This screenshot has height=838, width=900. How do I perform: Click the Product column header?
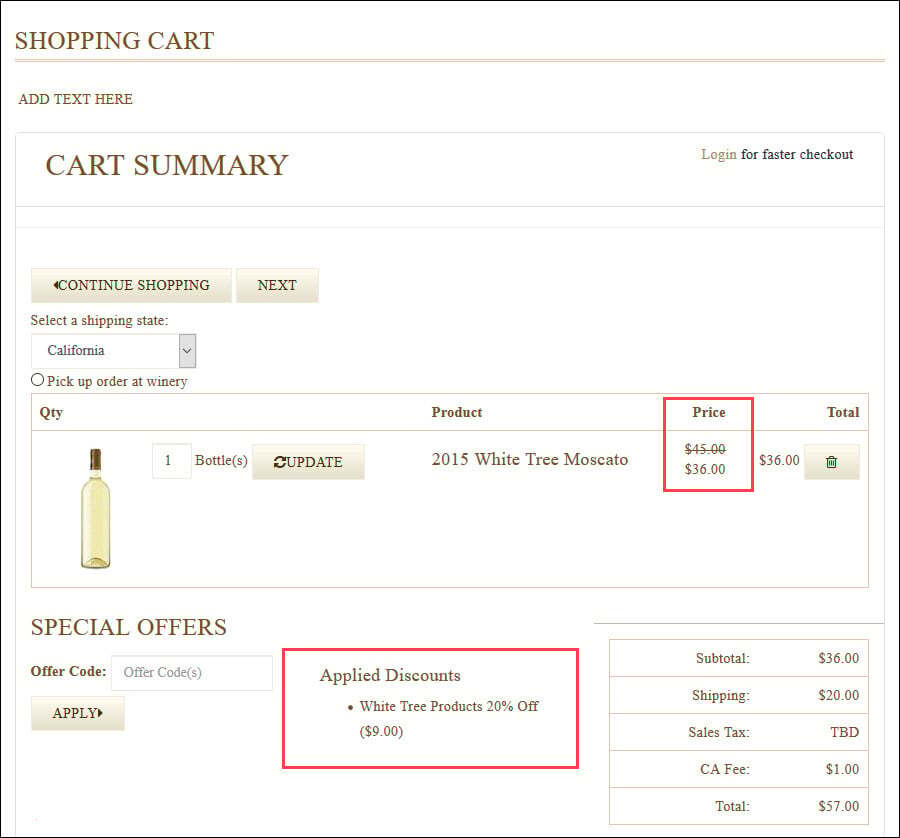(457, 412)
